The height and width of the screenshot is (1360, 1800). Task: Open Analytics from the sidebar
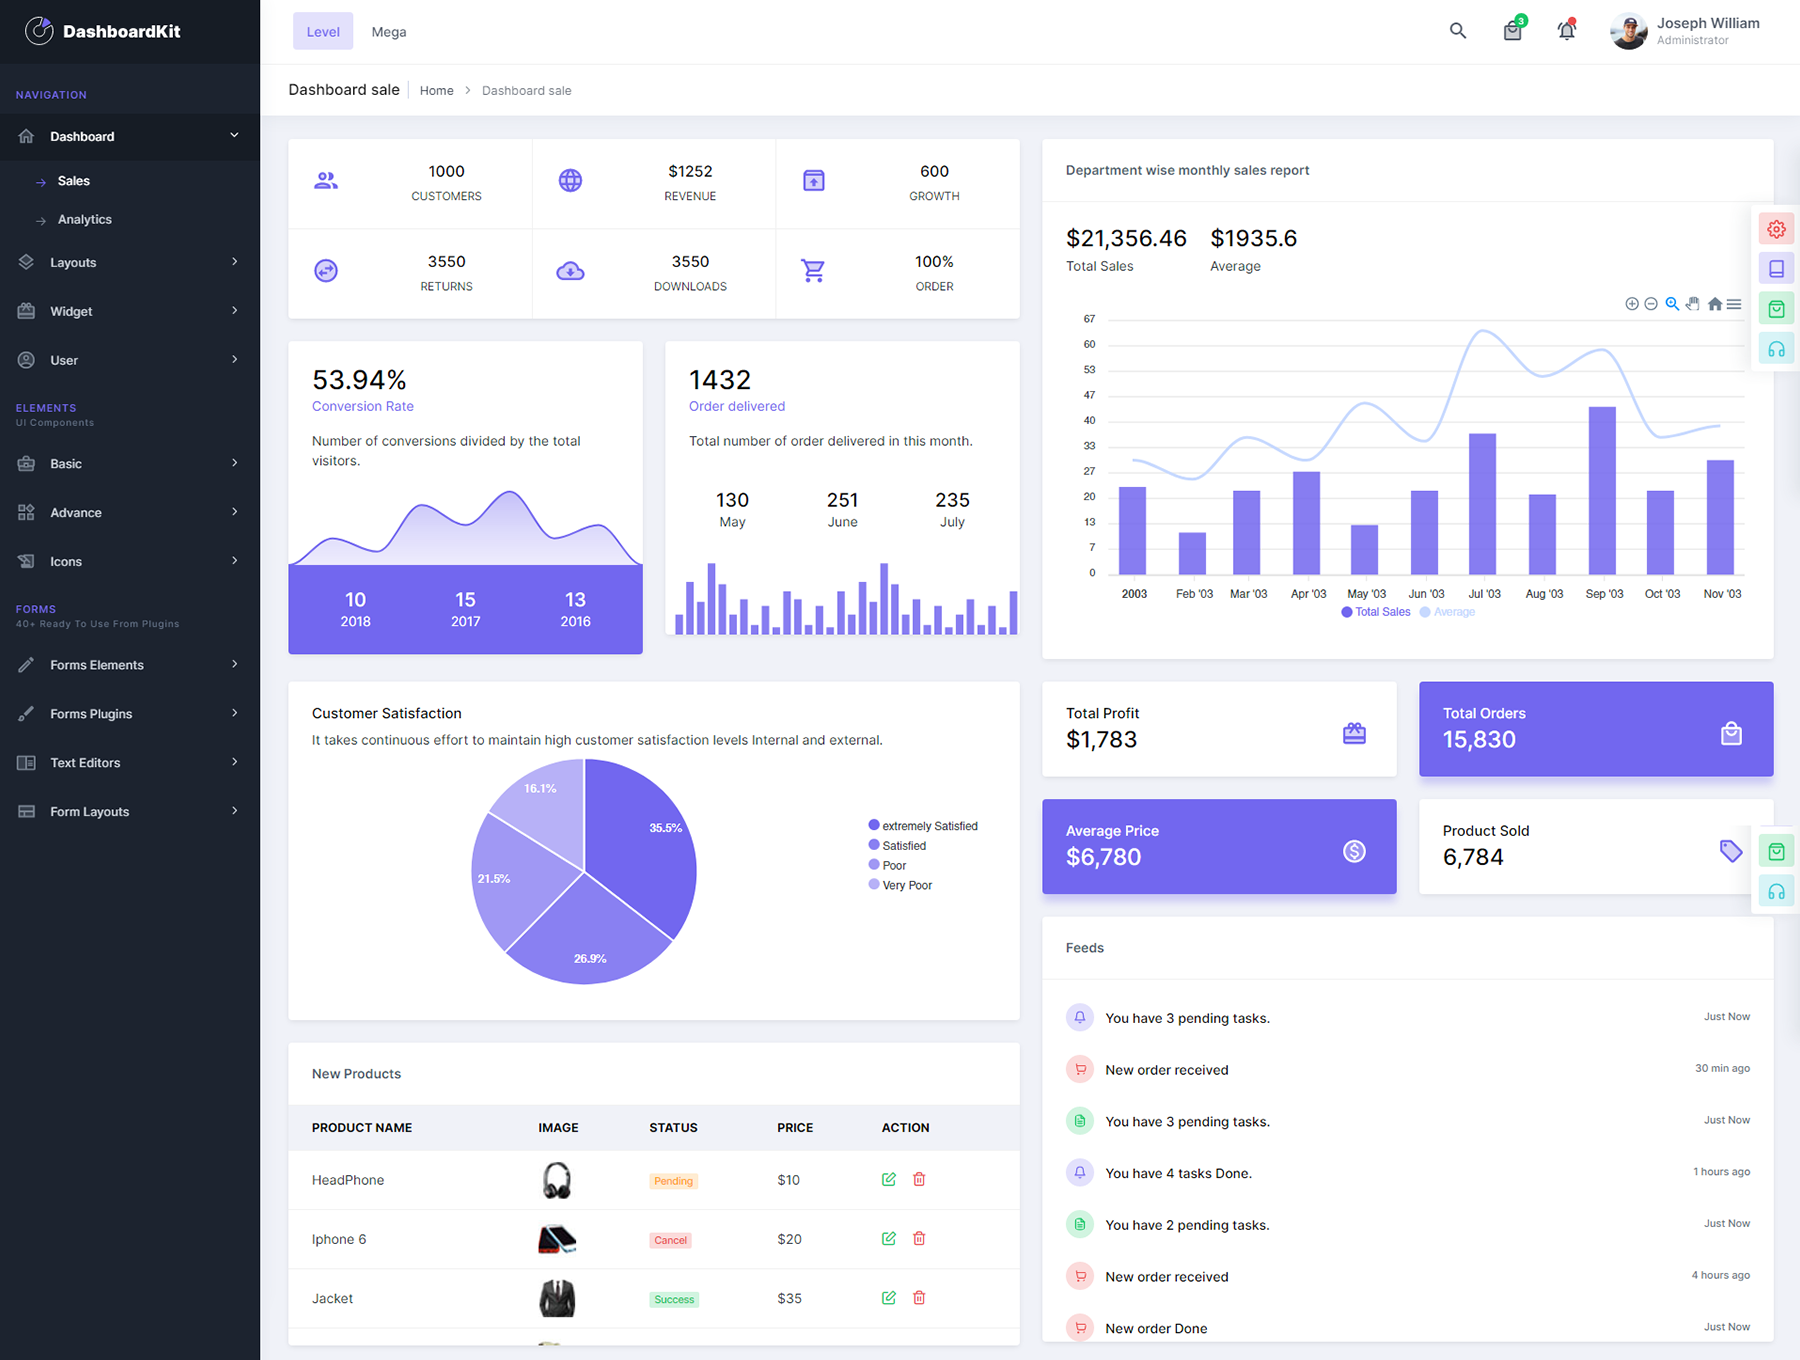[84, 219]
